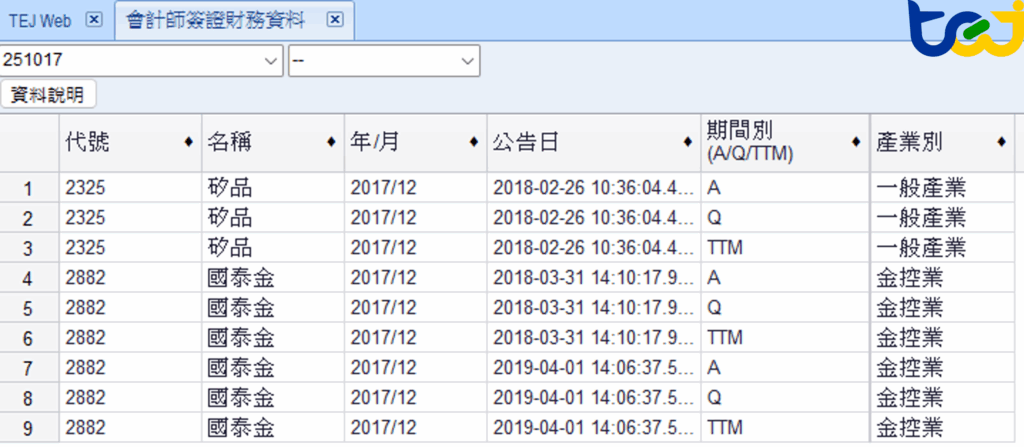Switch to the TEJ Web tab
The image size is (1024, 447).
click(x=41, y=20)
